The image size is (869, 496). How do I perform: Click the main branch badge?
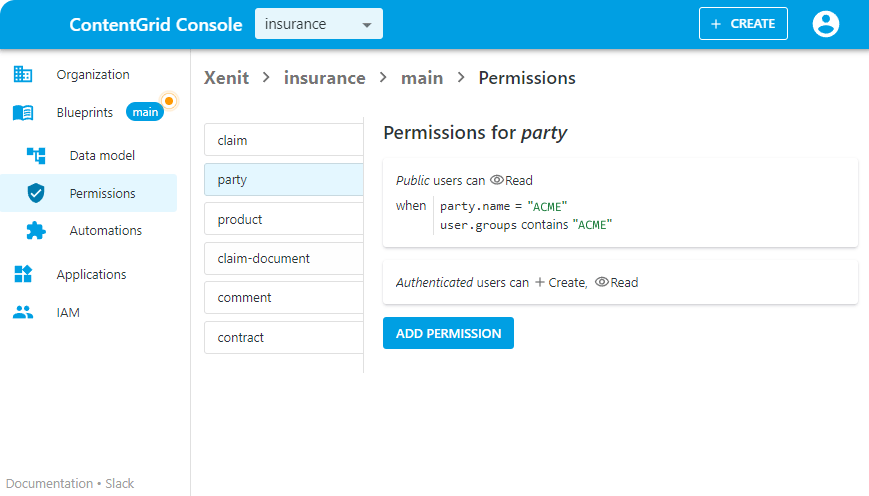click(145, 113)
